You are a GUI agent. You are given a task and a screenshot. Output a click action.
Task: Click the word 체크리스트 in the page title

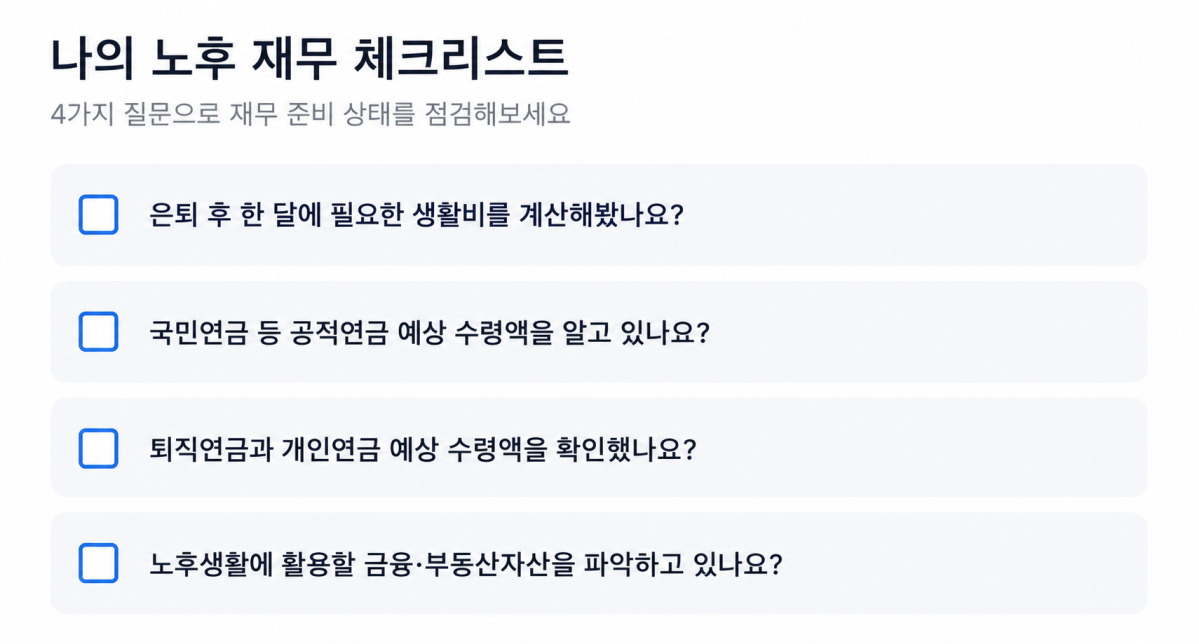point(461,57)
